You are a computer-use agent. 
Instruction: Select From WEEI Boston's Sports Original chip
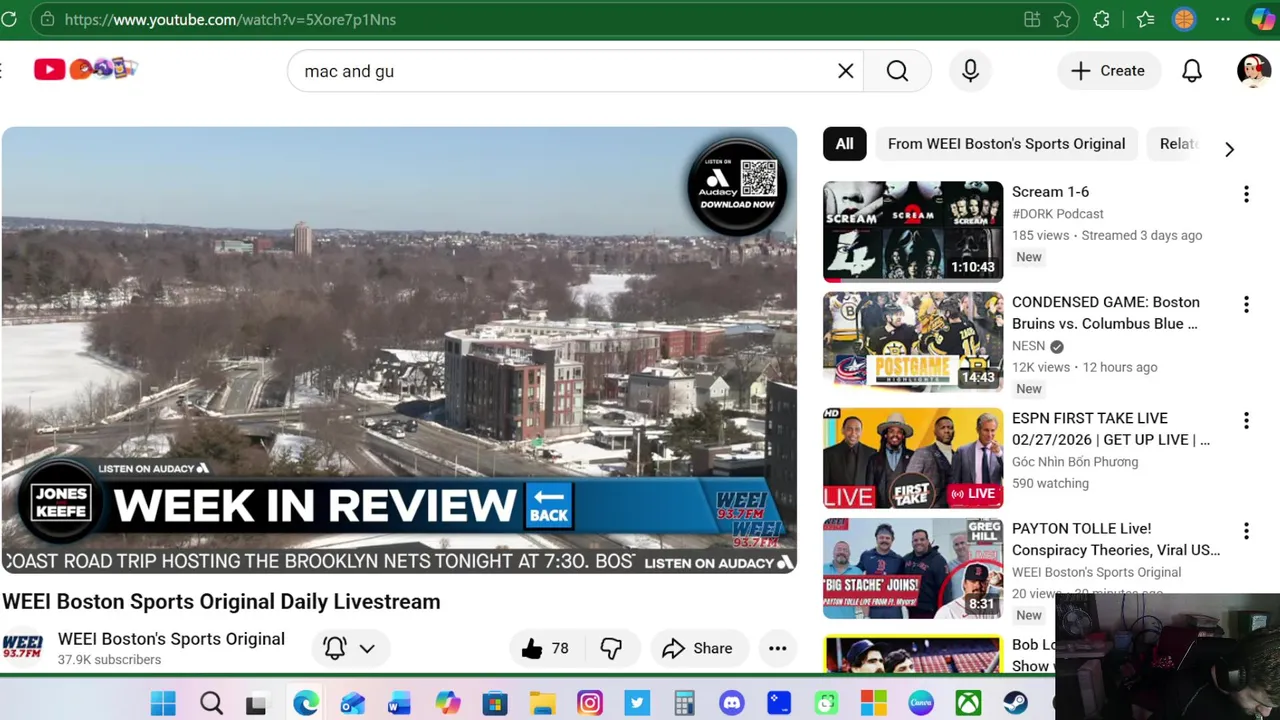tap(1006, 144)
